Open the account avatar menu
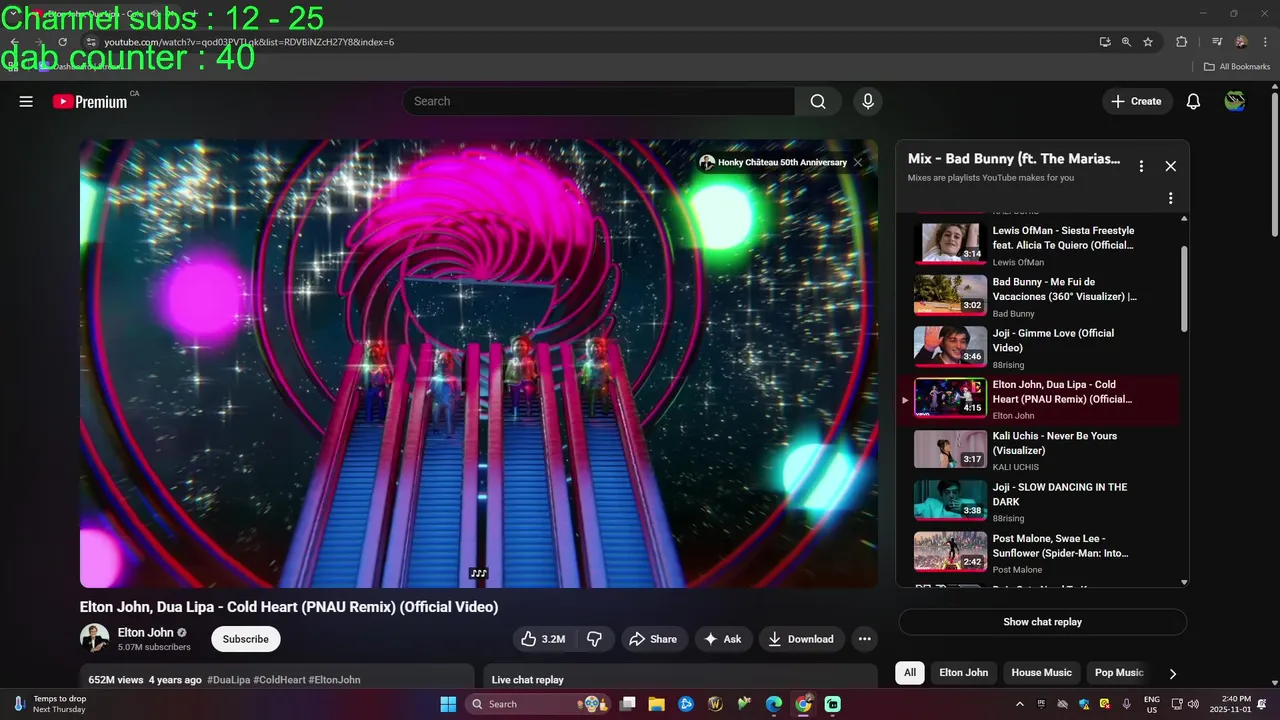 pos(1235,101)
